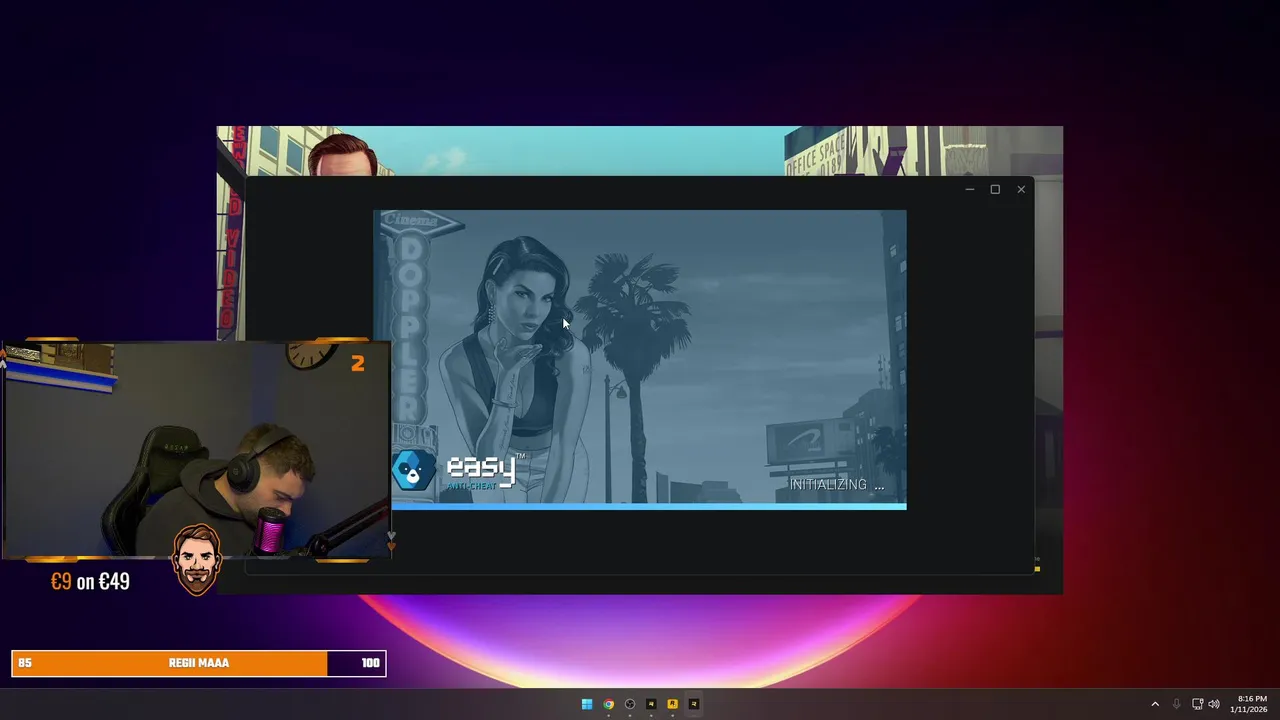1280x720 pixels.
Task: Open the Windows Start menu
Action: click(x=587, y=704)
